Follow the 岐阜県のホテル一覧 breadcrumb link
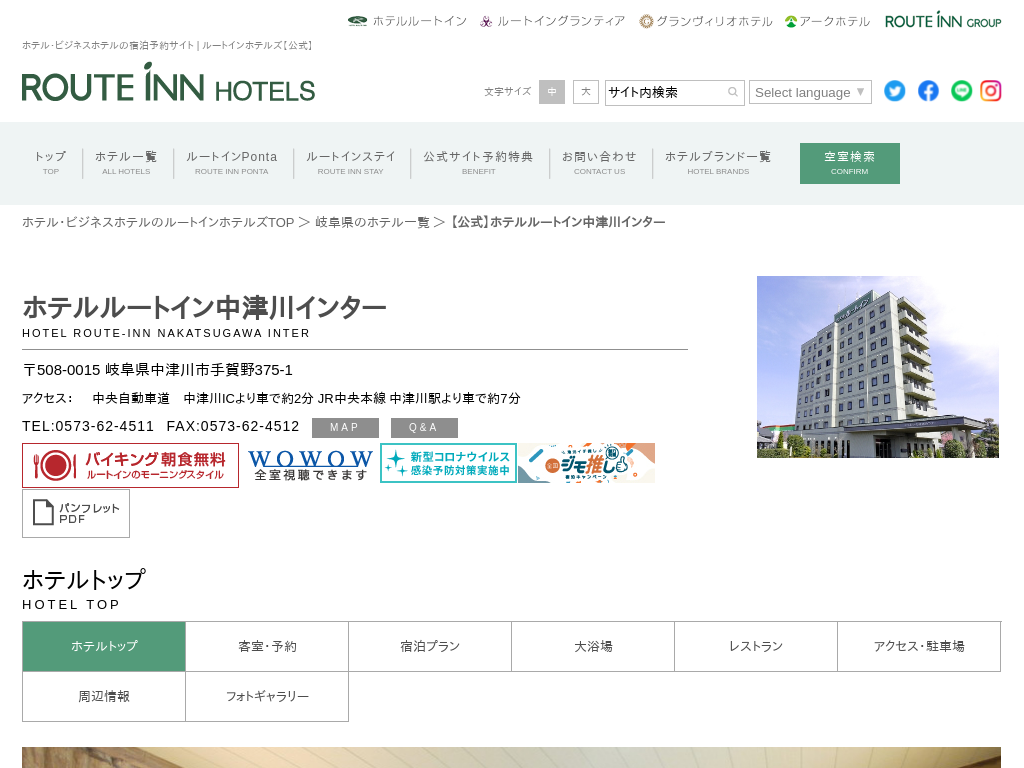 point(372,222)
